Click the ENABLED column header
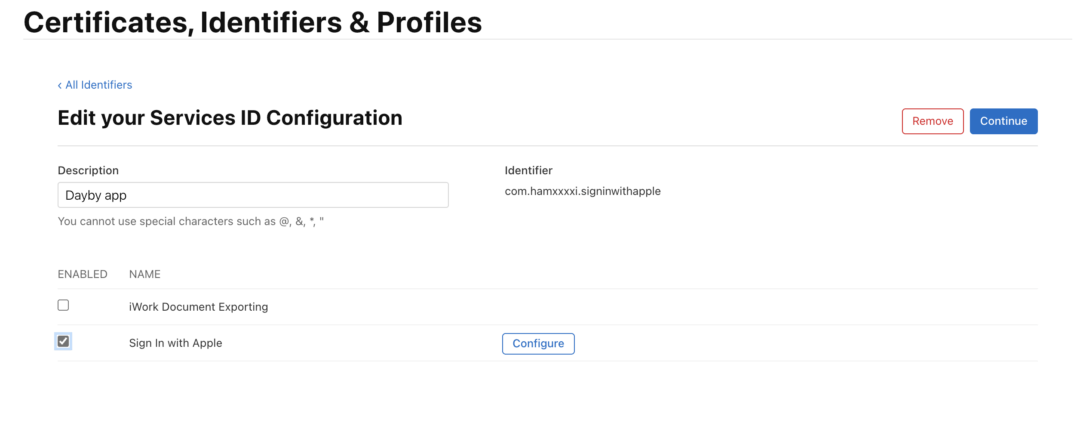The width and height of the screenshot is (1080, 426). 83,274
